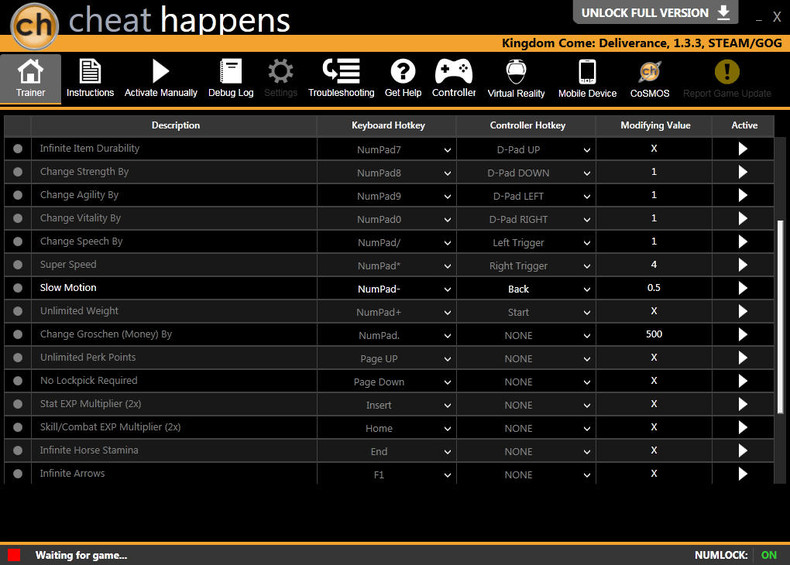Open the Instructions page

pos(90,79)
